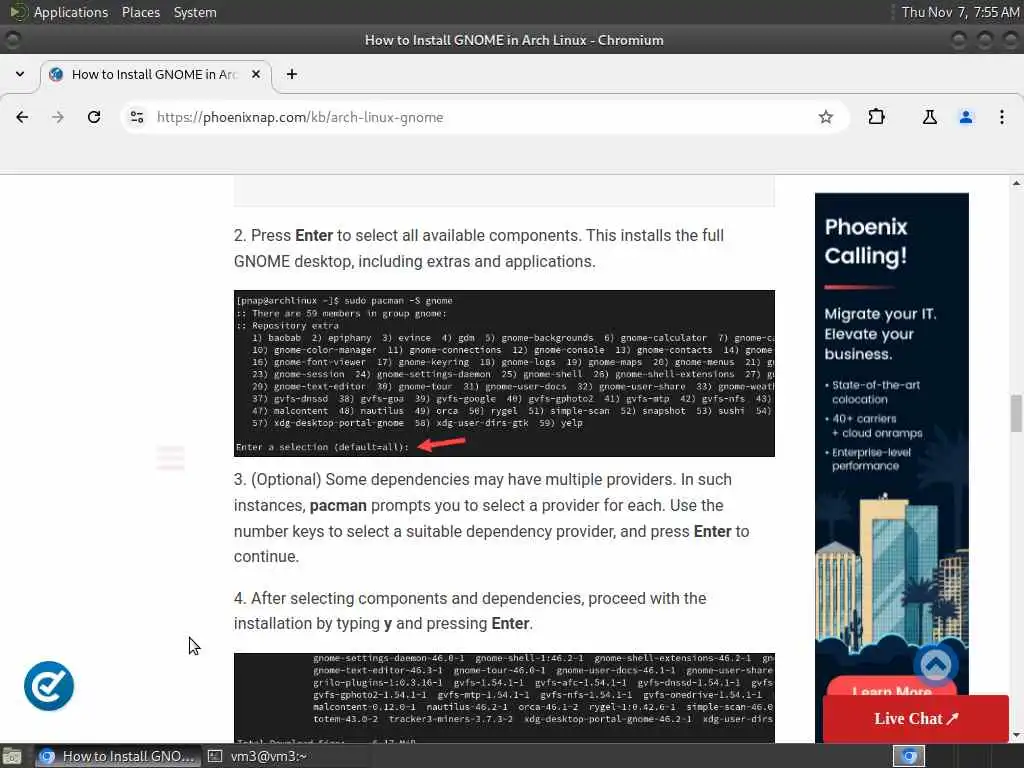1024x768 pixels.
Task: Open the Applications menu
Action: point(71,12)
